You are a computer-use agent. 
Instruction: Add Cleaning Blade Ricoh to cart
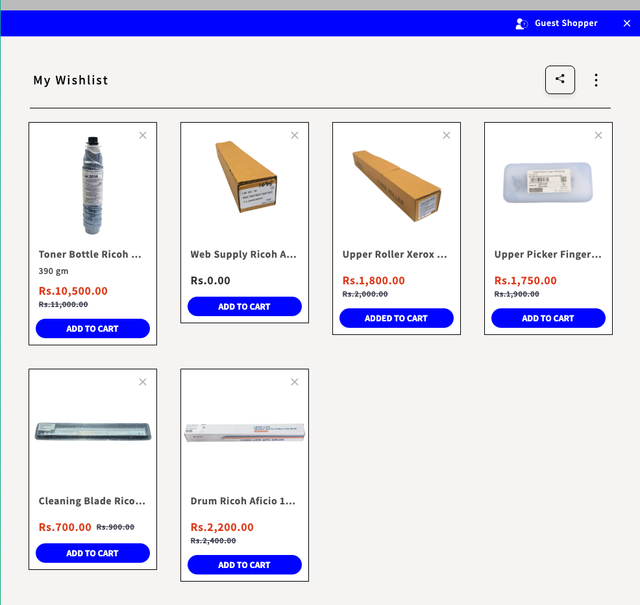(93, 553)
